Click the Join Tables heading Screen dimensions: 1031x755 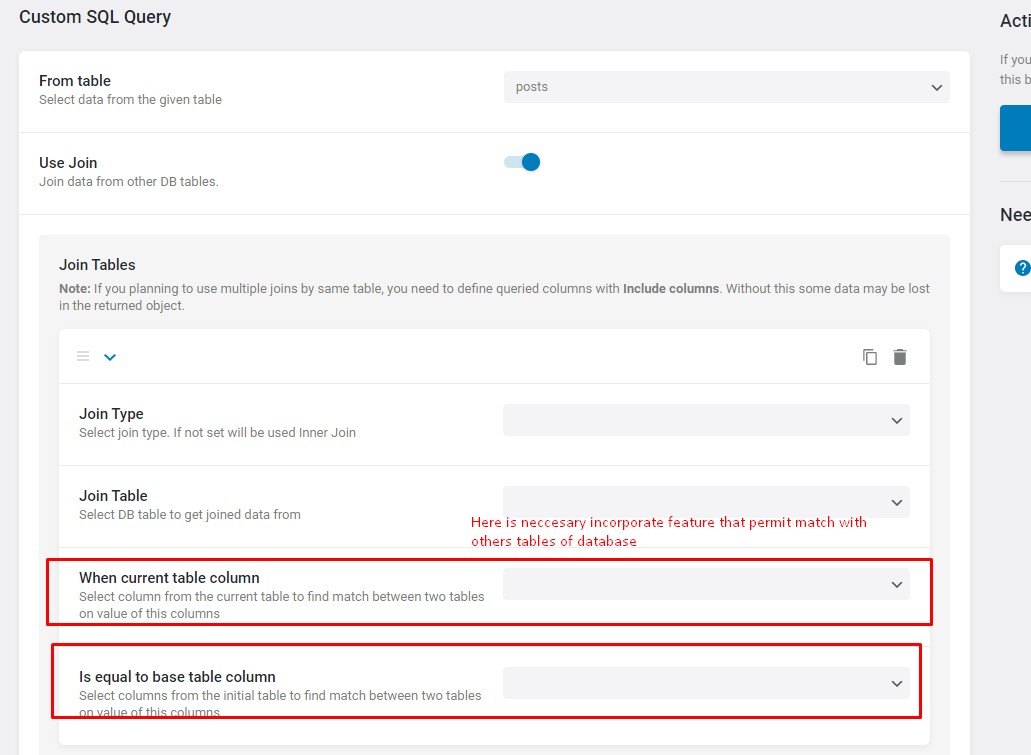[x=97, y=264]
